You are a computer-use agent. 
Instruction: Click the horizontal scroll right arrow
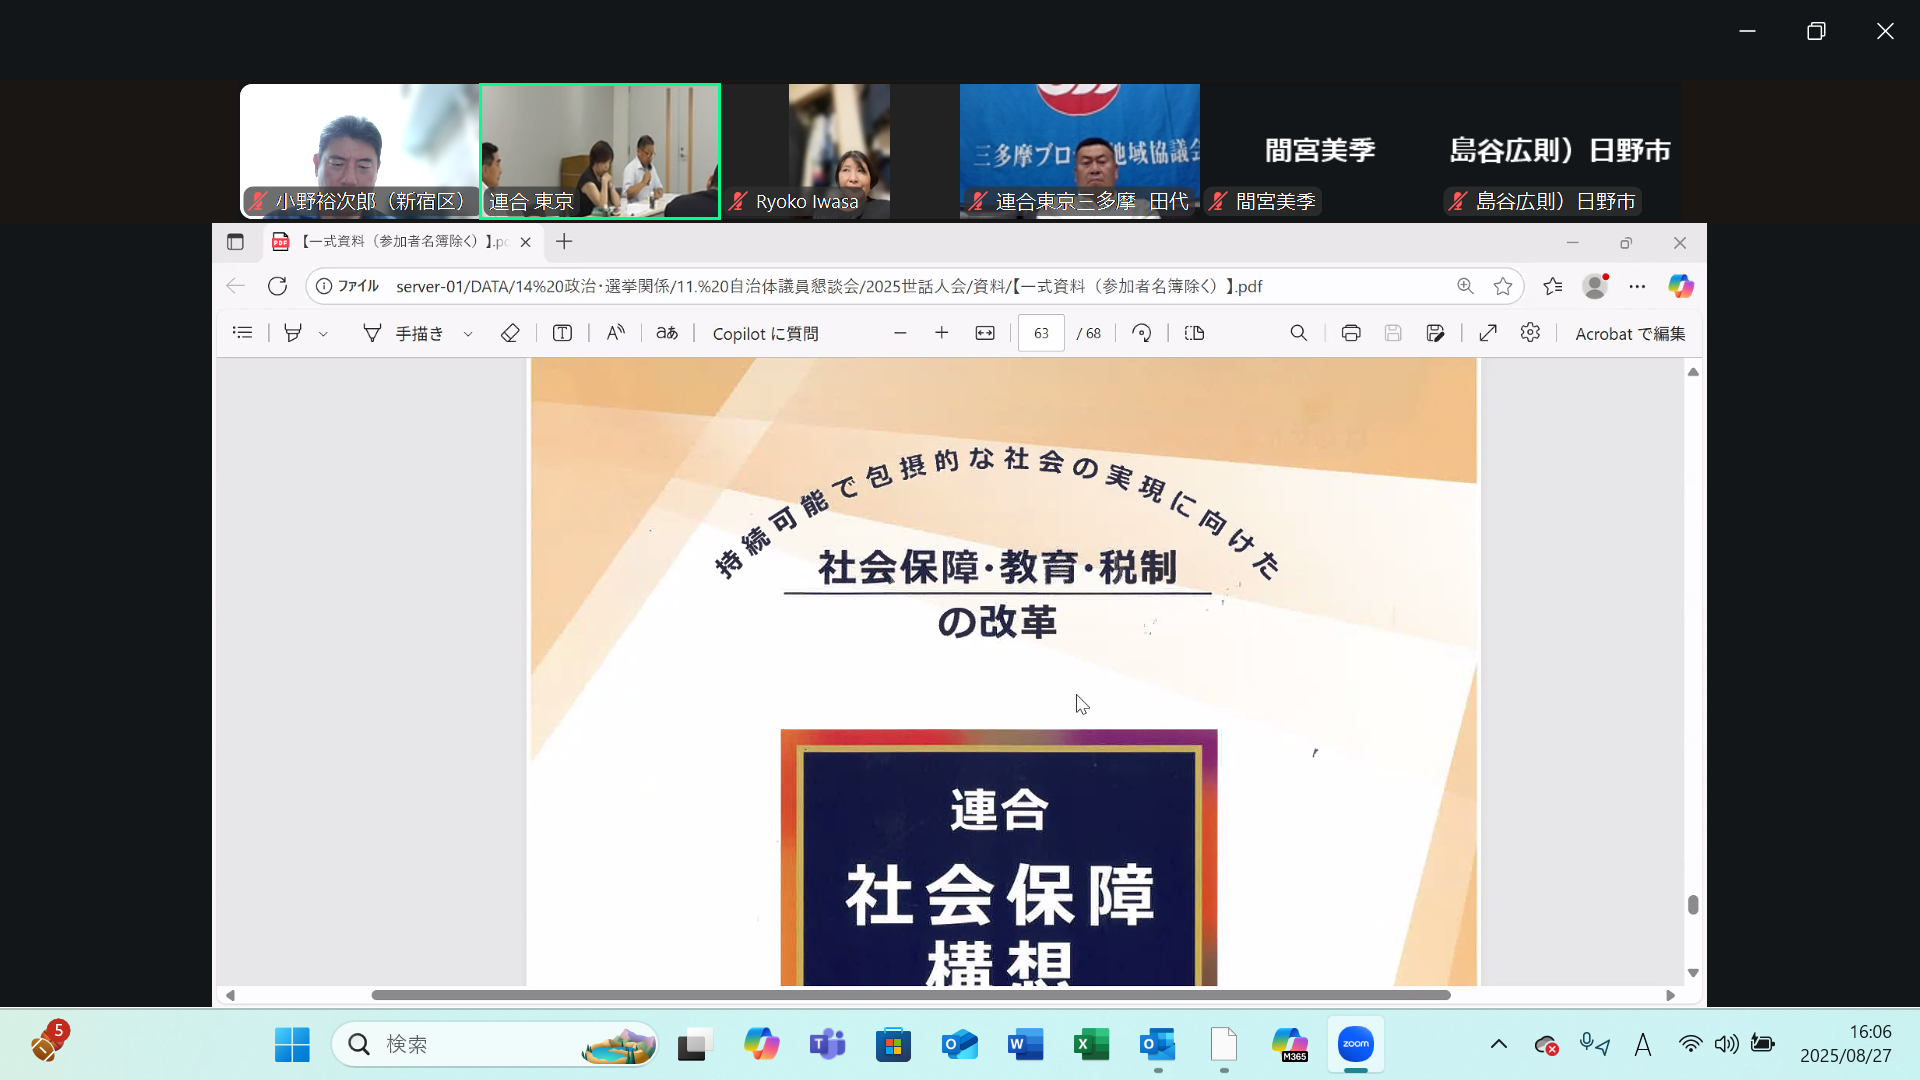click(1670, 995)
